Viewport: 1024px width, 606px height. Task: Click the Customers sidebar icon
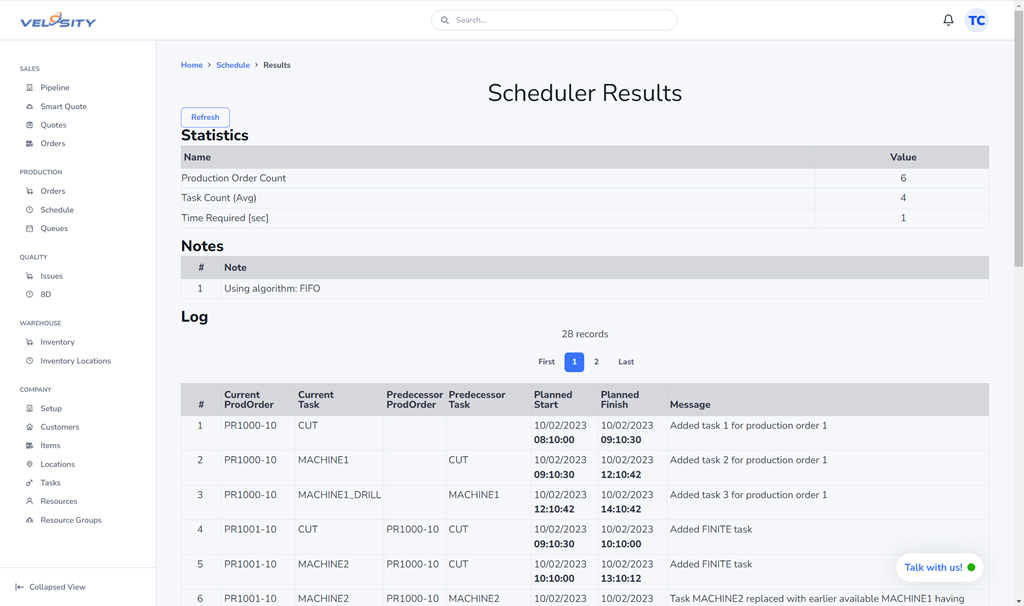pyautogui.click(x=29, y=427)
